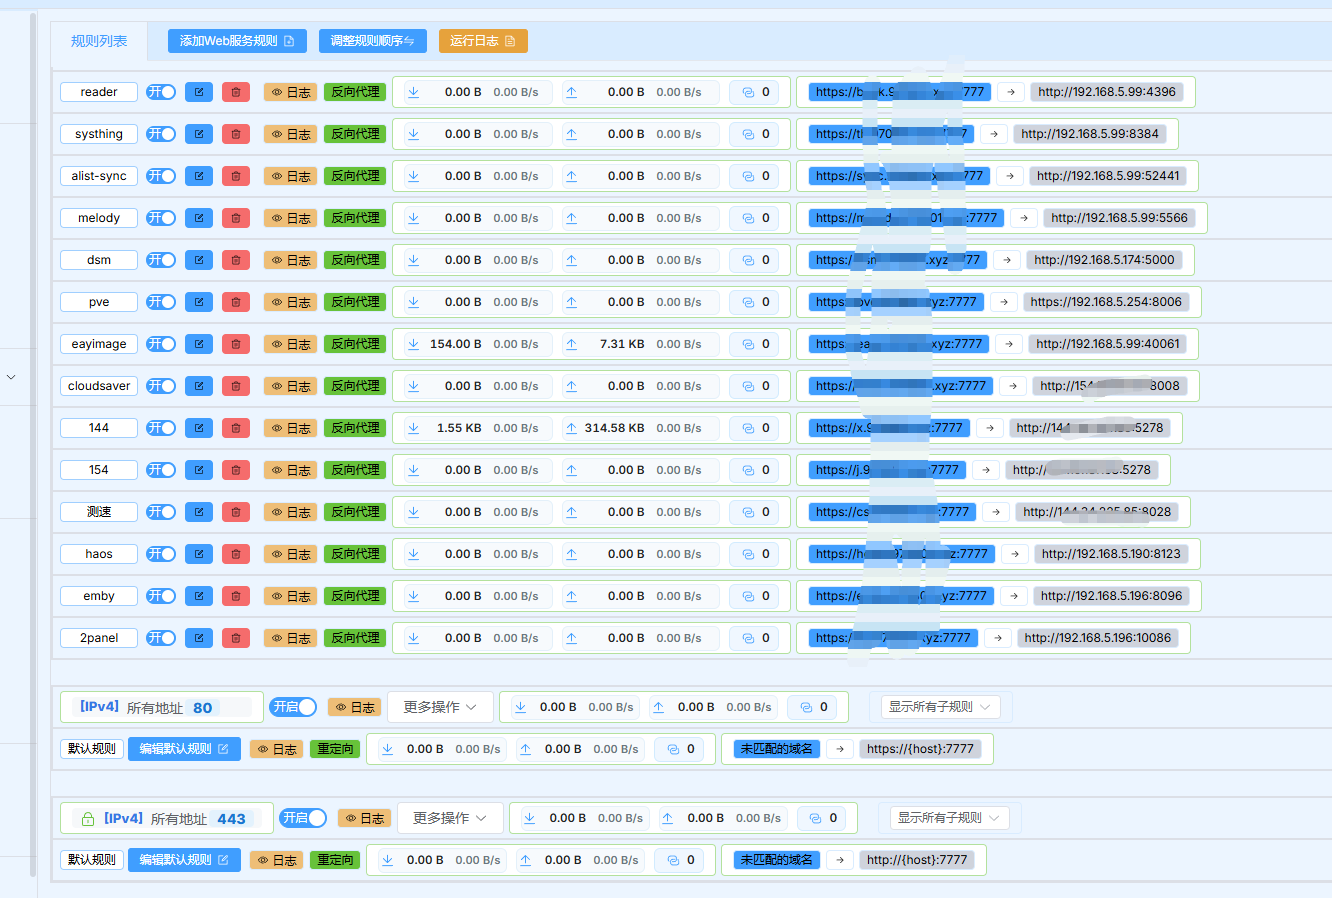Screen dimensions: 1332x898
Task: Edit the alist-sync rule
Action: pyautogui.click(x=199, y=176)
